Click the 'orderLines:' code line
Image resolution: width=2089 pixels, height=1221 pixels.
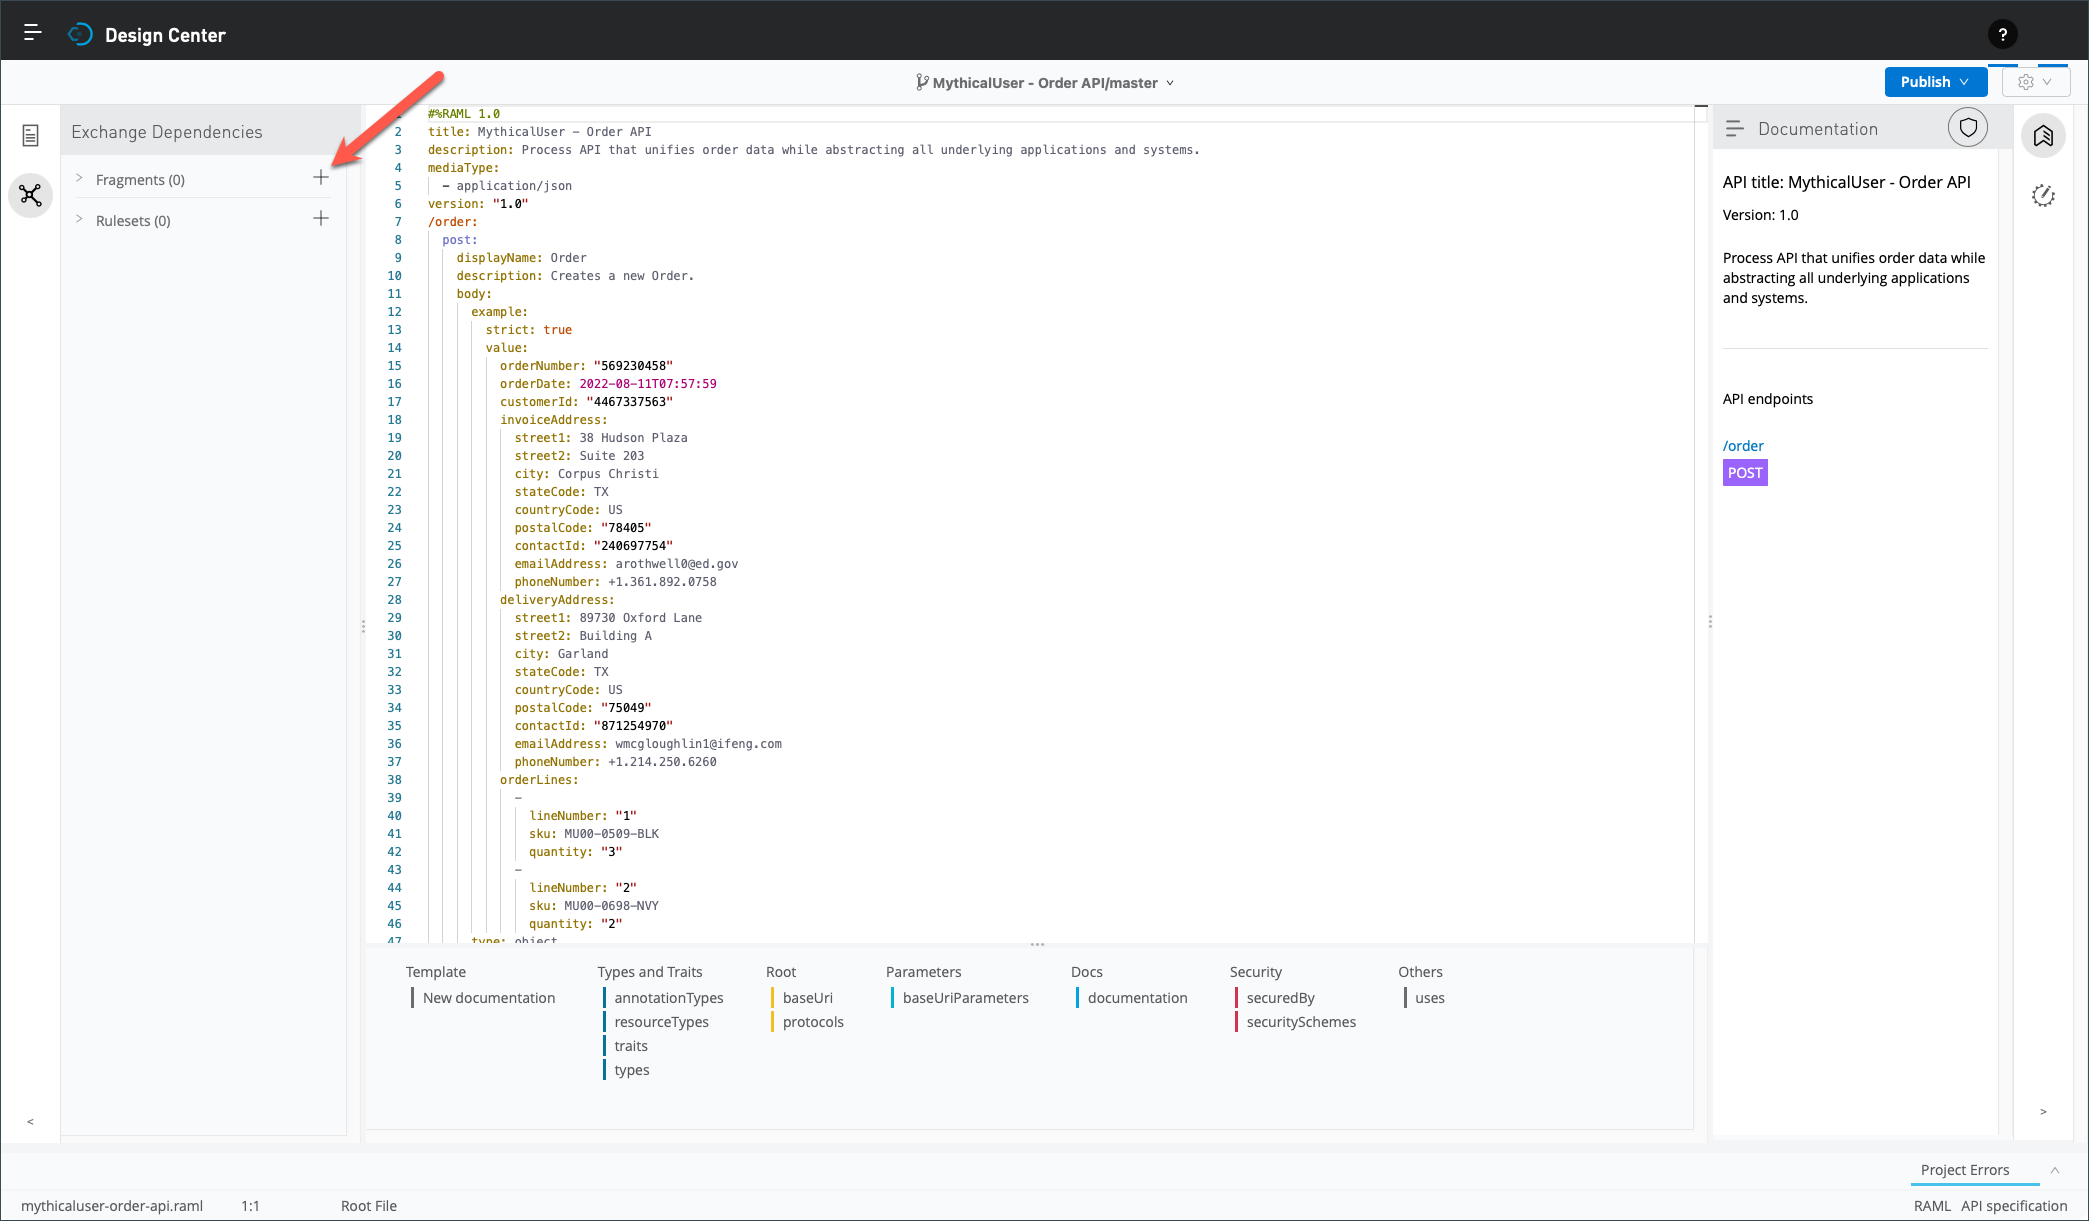539,780
